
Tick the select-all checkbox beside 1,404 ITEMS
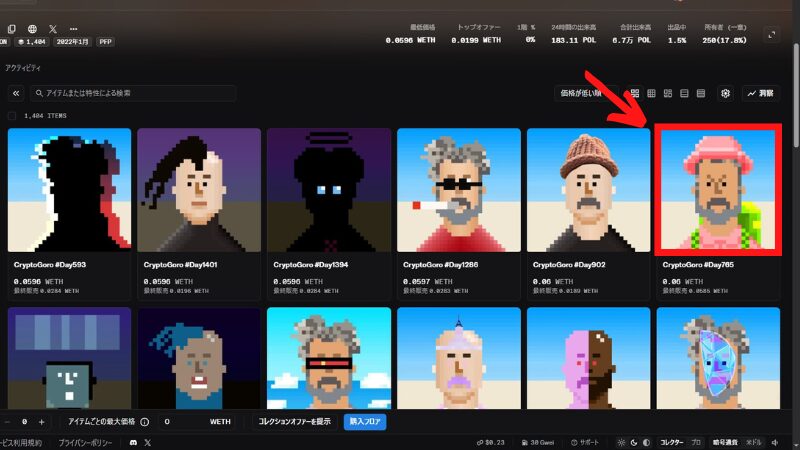[12, 116]
